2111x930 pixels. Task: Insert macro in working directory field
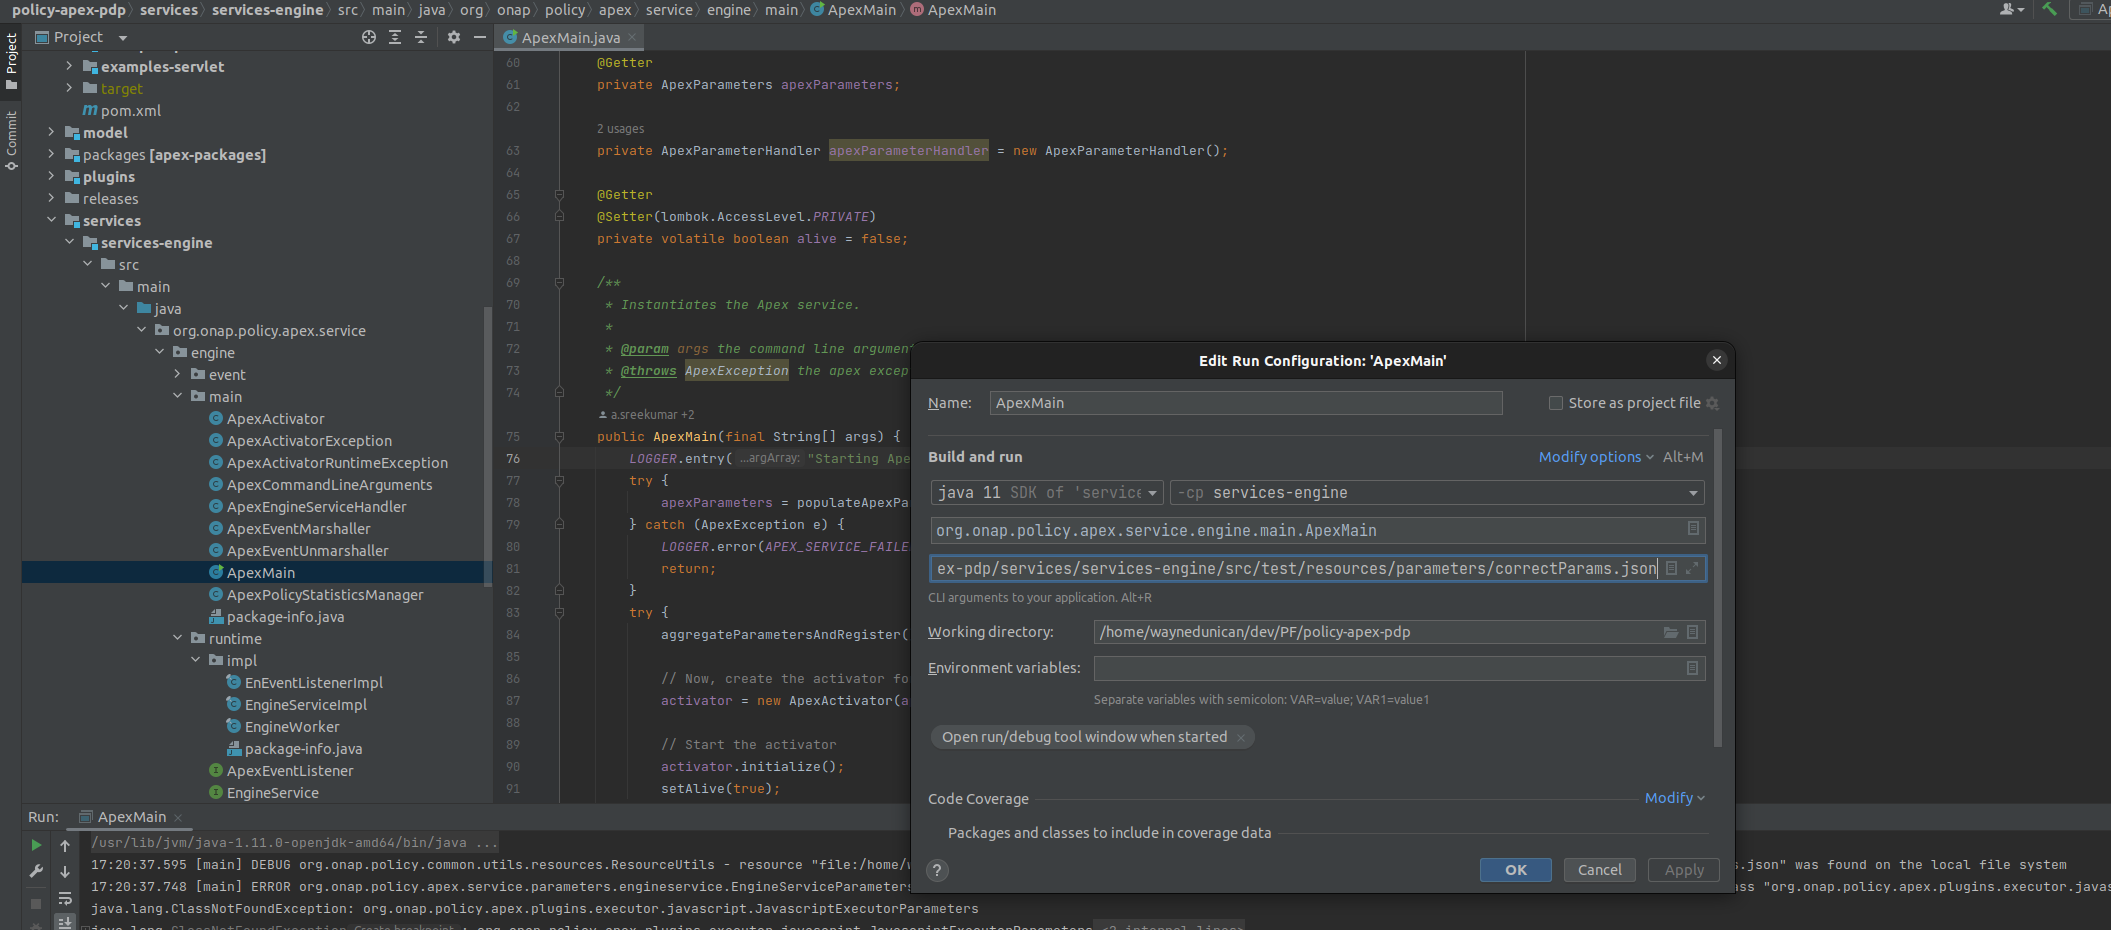(1692, 632)
